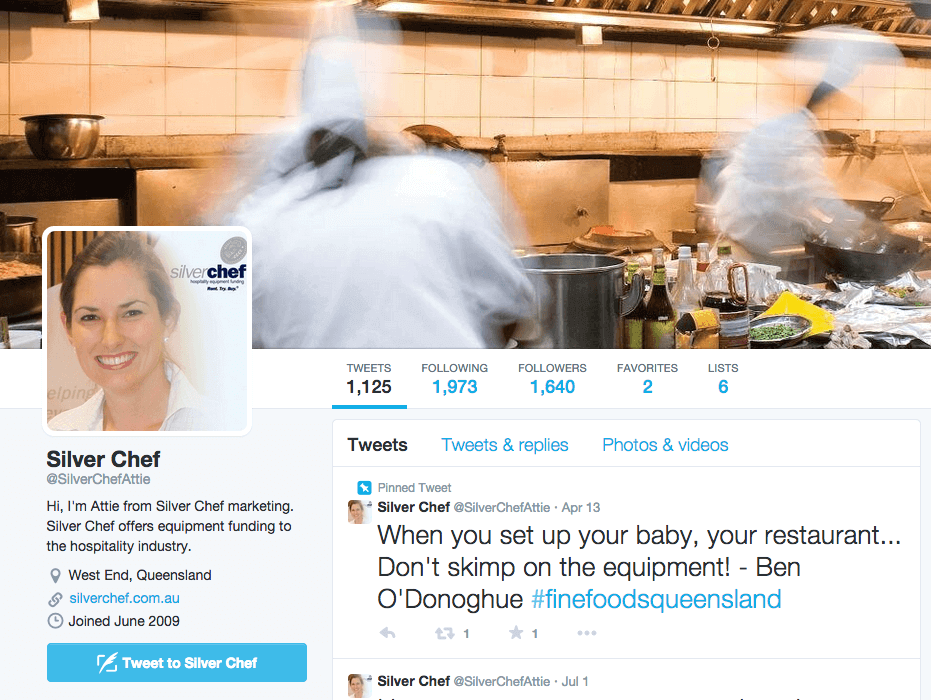Visit the silverchef.com.au website link
This screenshot has width=931, height=700.
[124, 598]
